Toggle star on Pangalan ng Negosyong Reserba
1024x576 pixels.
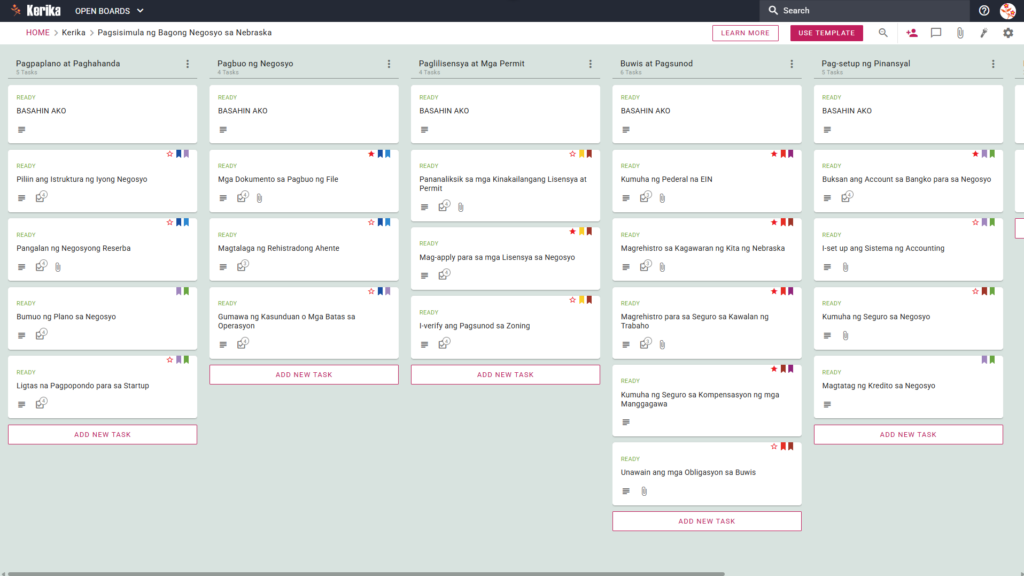pyautogui.click(x=170, y=223)
